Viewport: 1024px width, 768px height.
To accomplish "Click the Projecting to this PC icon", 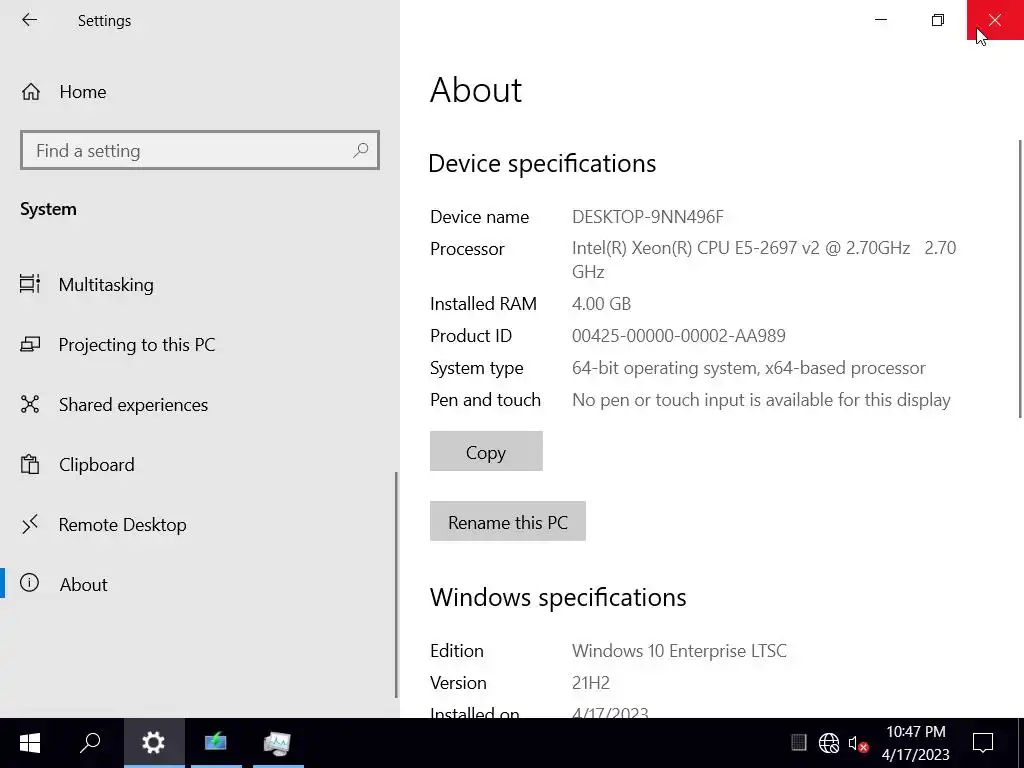I will 30,344.
